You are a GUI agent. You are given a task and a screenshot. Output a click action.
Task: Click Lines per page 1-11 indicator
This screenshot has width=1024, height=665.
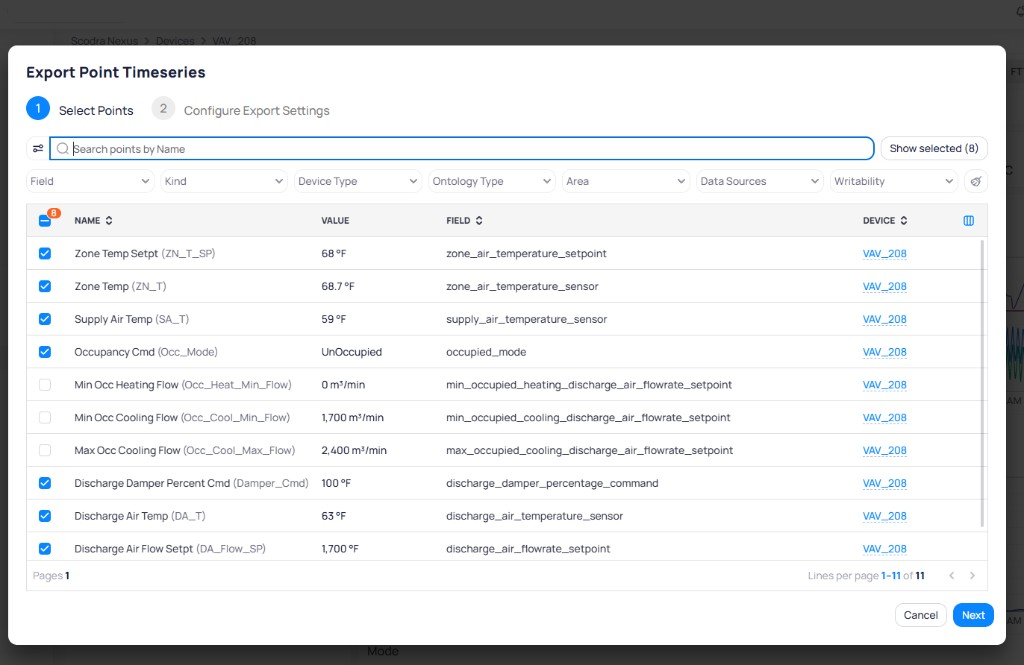[866, 576]
